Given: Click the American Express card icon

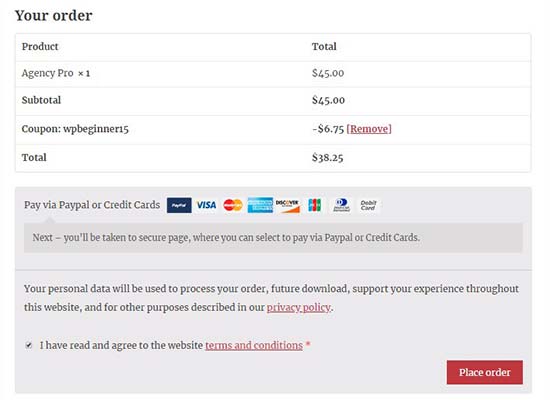Looking at the screenshot, I should 260,205.
